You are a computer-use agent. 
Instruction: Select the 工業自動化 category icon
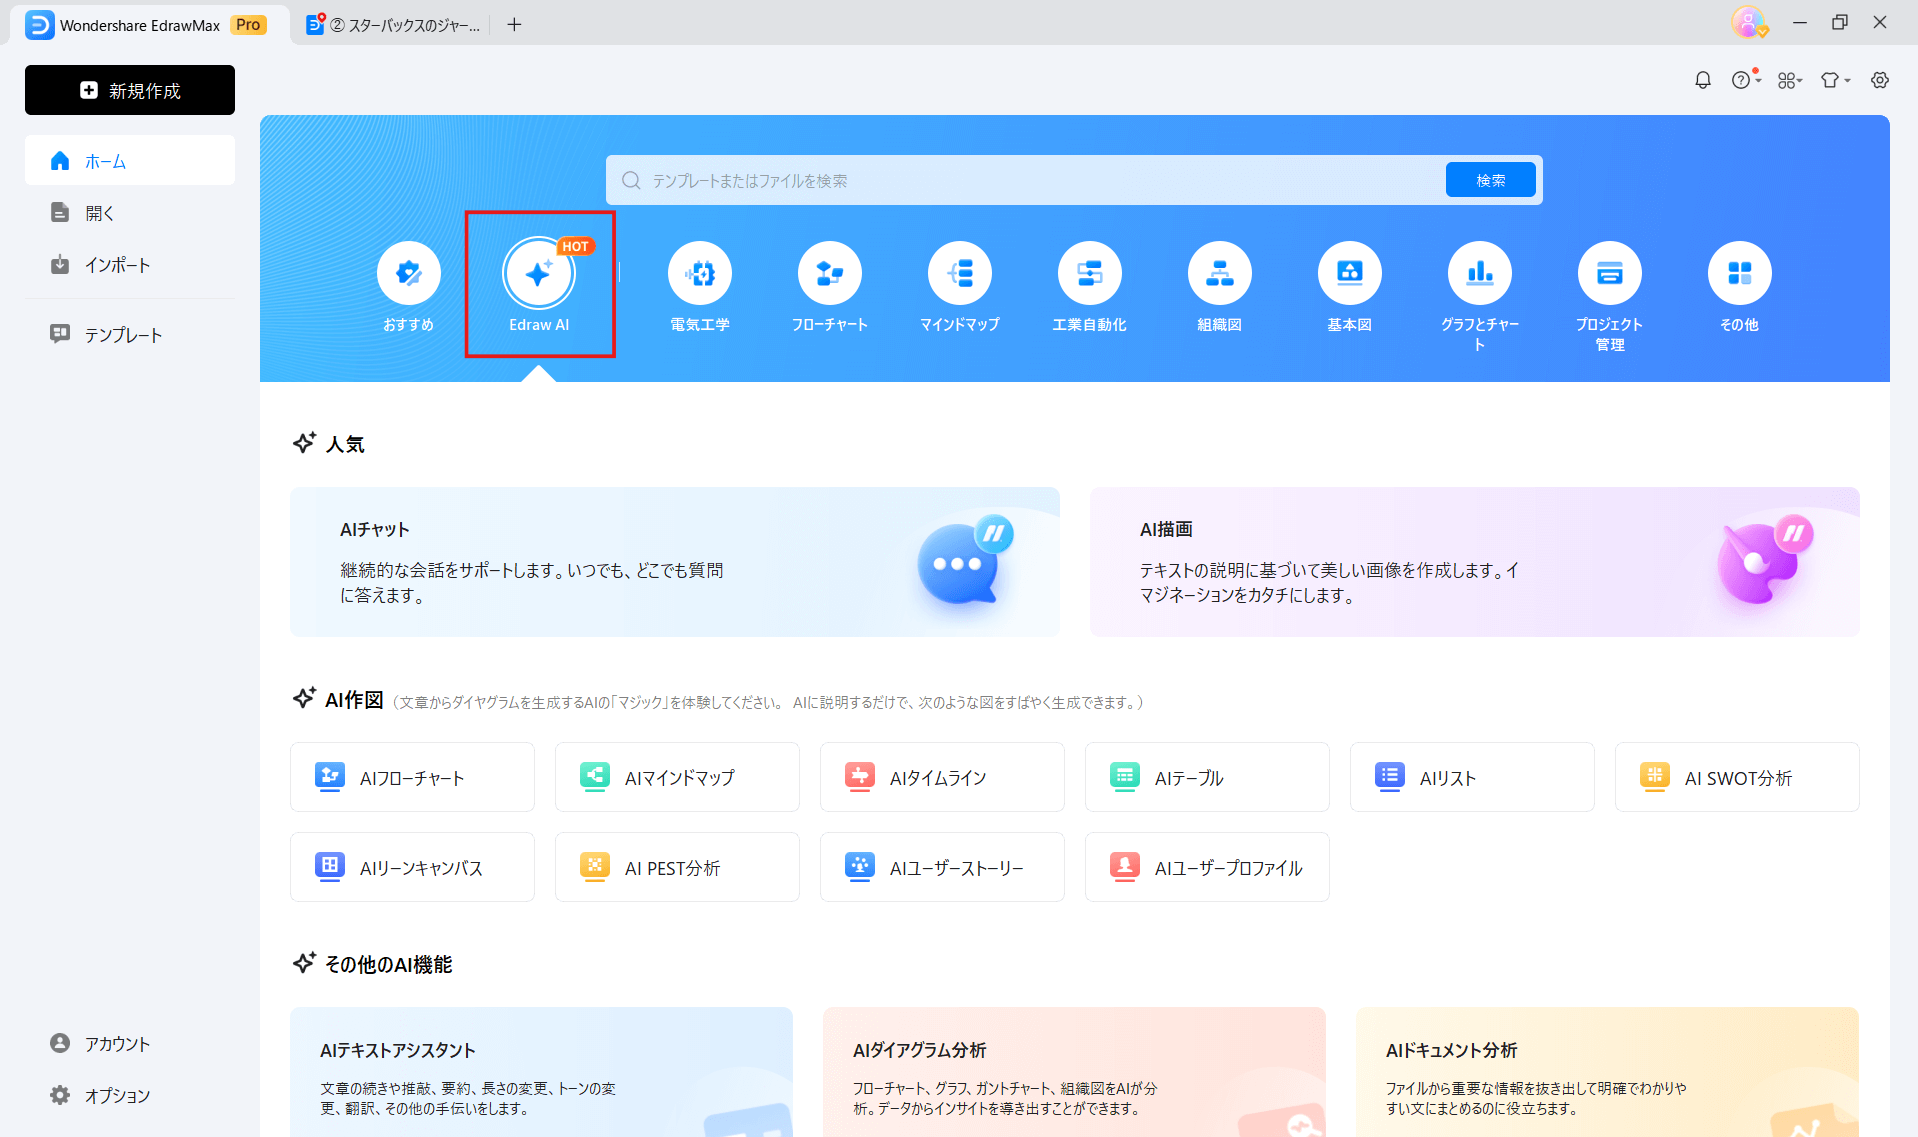click(1090, 273)
